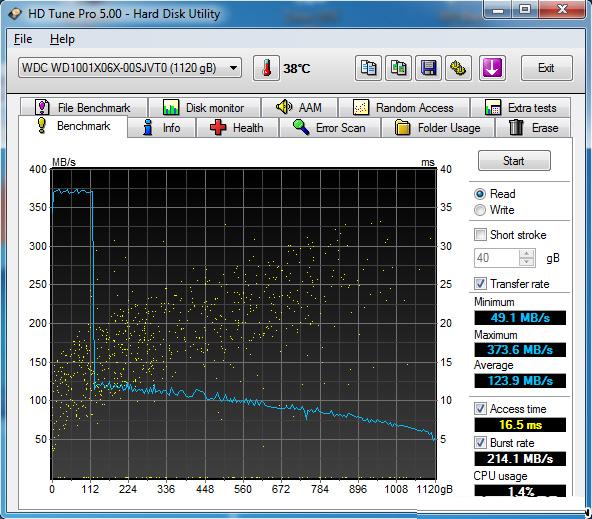Open the File menu
592x519 pixels.
[x=23, y=39]
